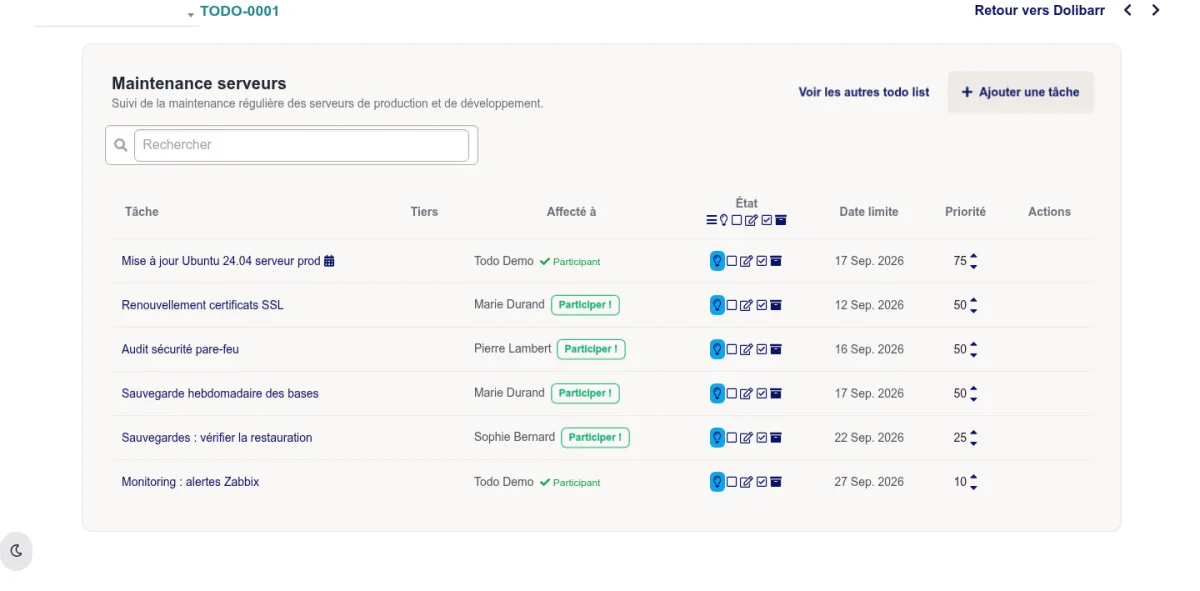Archive Renouvellement certificats SSL task
This screenshot has width=1200, height=591.
pyautogui.click(x=776, y=305)
